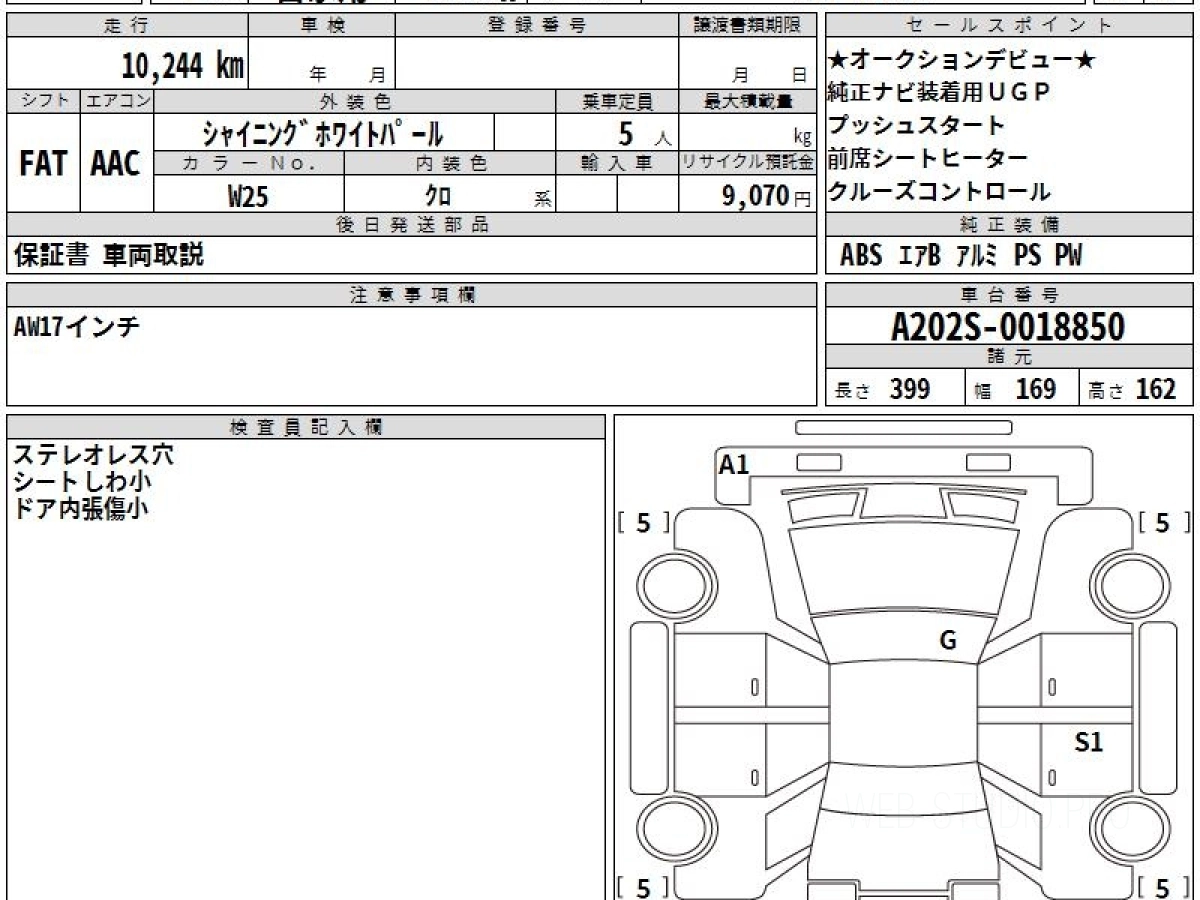Click the クルーズコントロール sales point
This screenshot has width=1200, height=900.
tap(939, 192)
